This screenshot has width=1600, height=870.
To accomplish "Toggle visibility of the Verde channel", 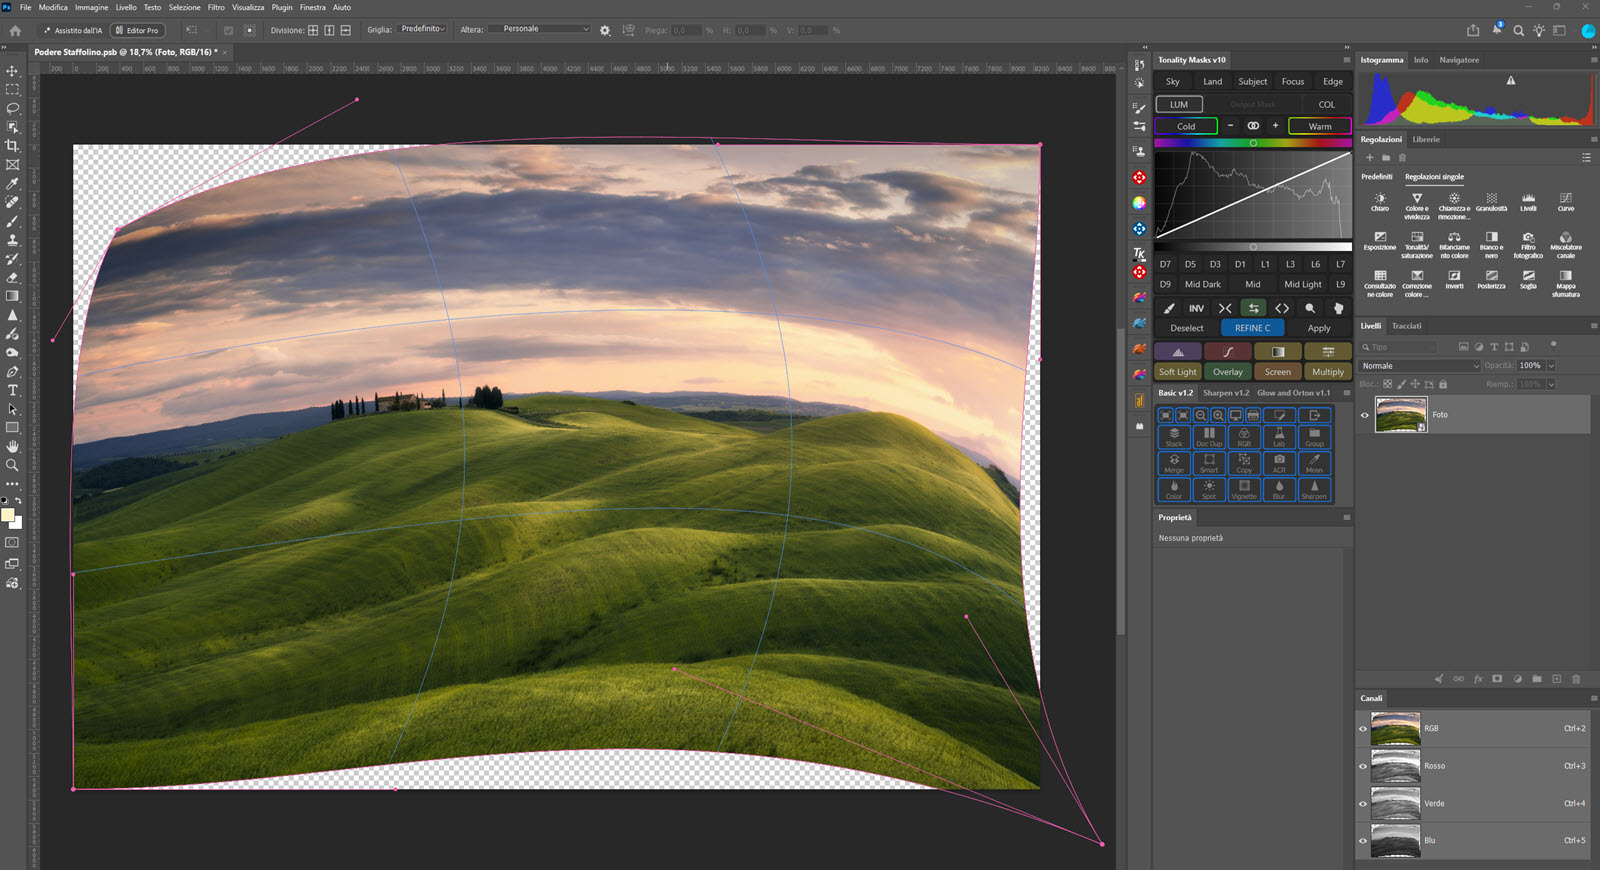I will coord(1363,803).
